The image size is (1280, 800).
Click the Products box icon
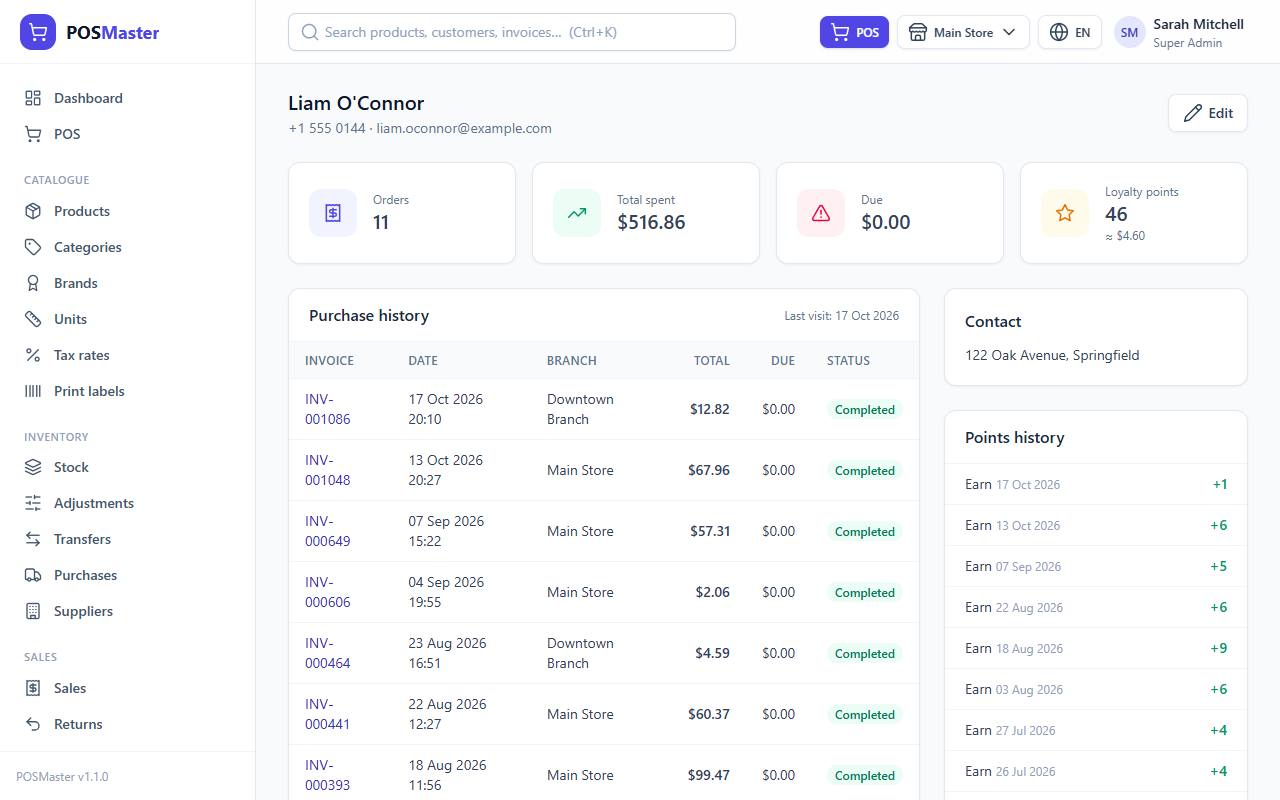(x=33, y=211)
